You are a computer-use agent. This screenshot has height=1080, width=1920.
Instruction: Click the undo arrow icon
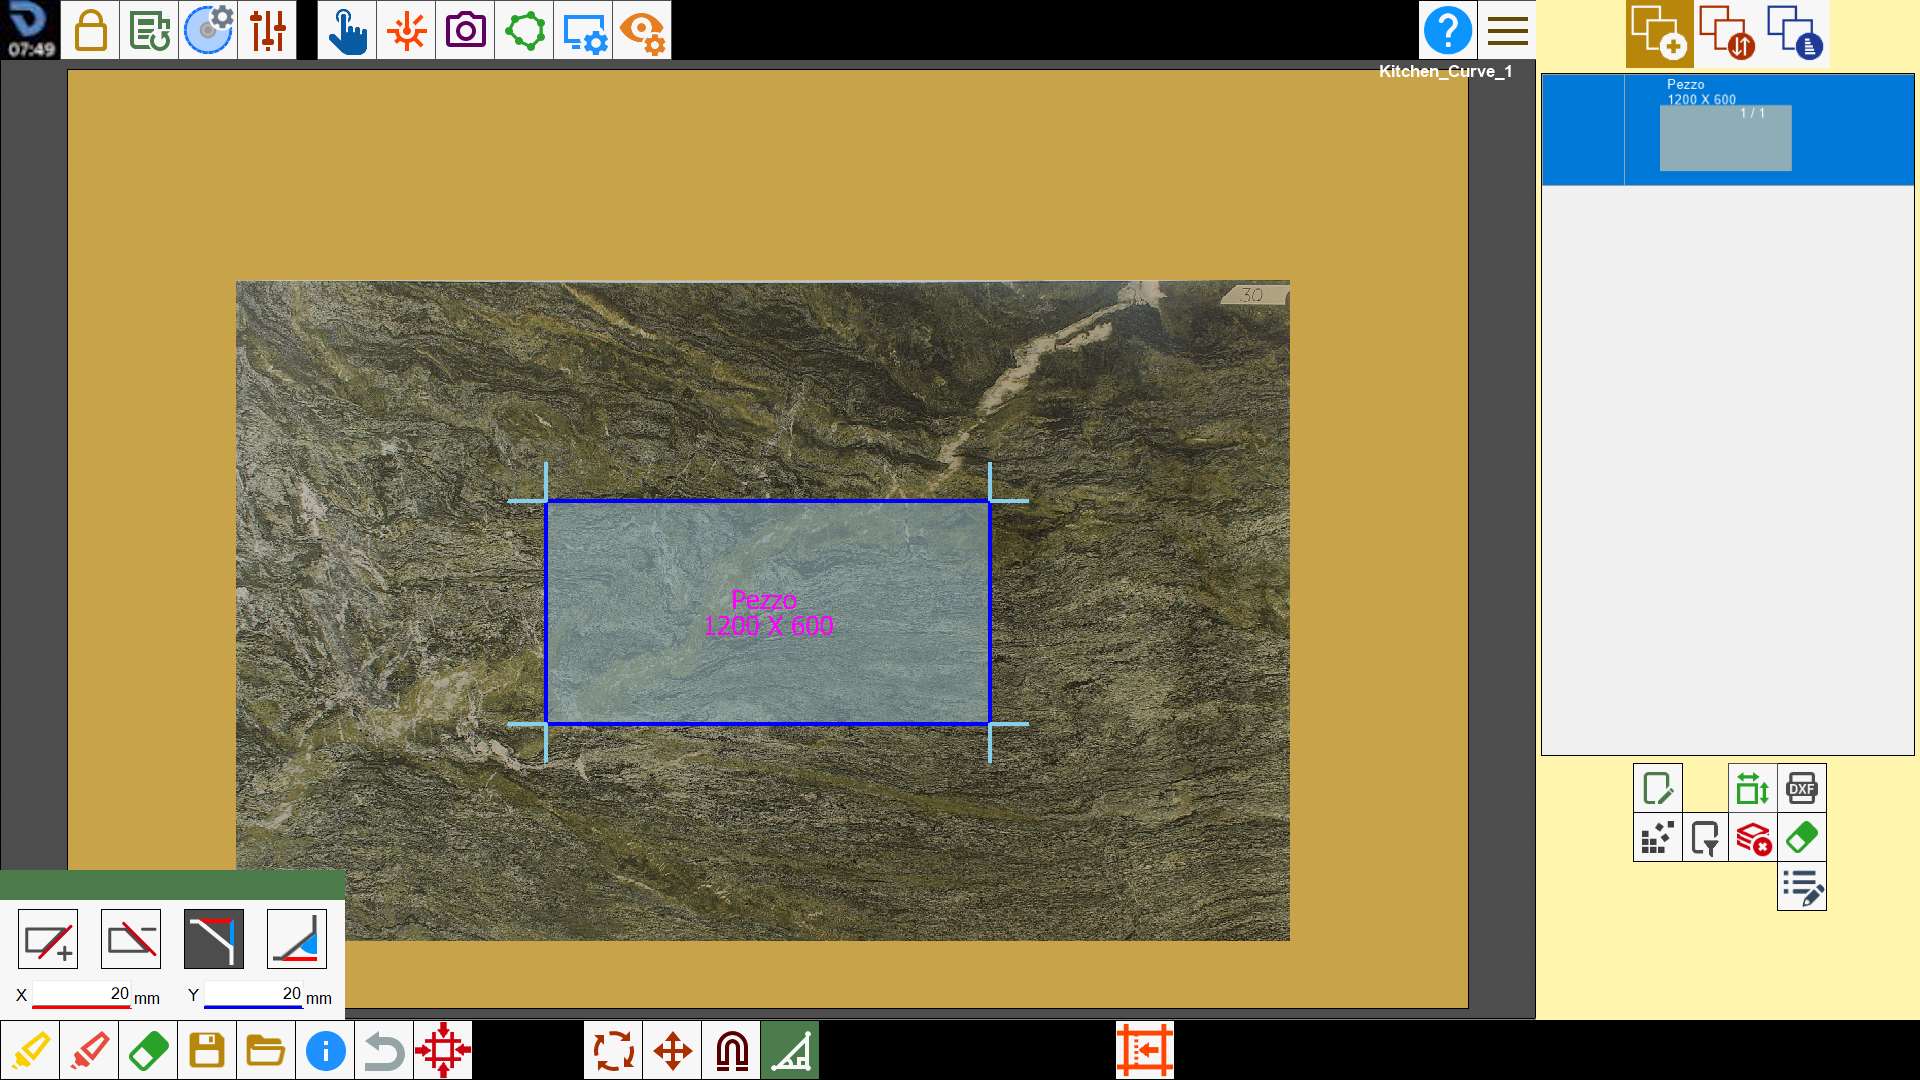384,1050
